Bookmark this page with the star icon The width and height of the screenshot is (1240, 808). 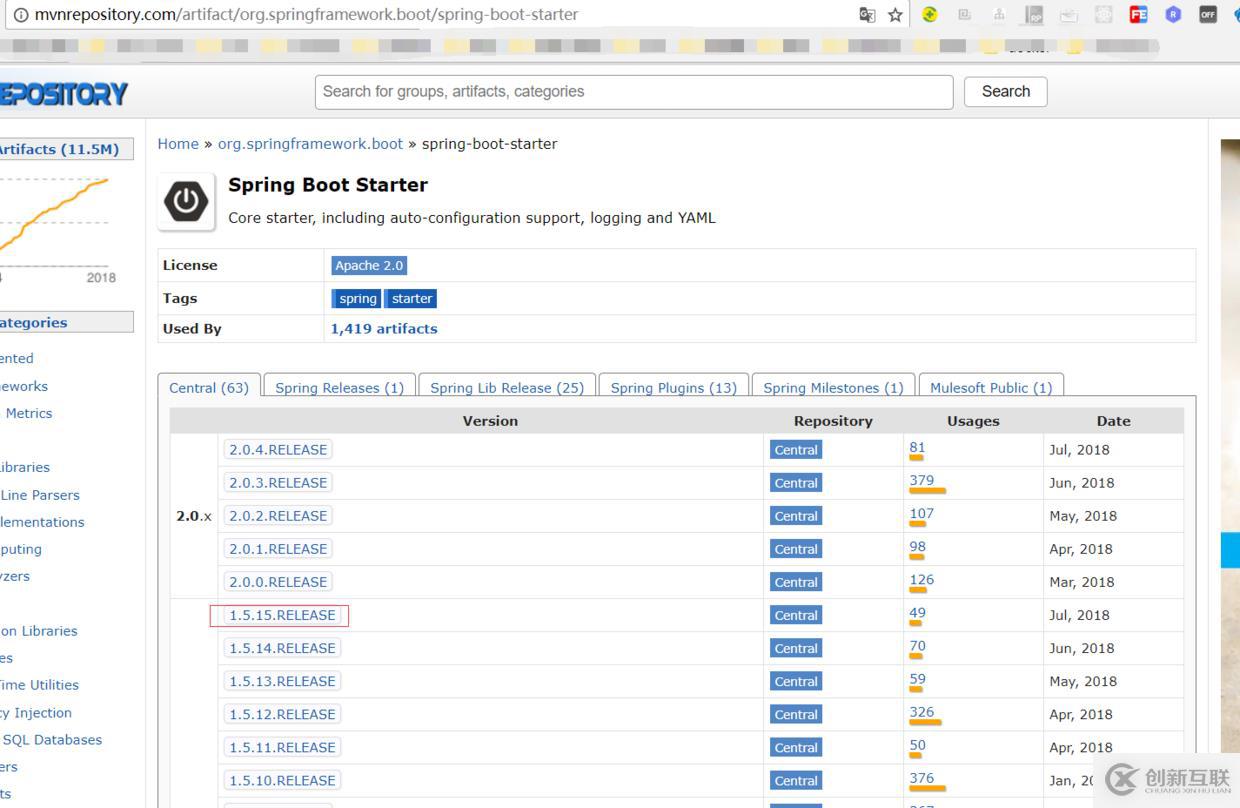pyautogui.click(x=895, y=14)
